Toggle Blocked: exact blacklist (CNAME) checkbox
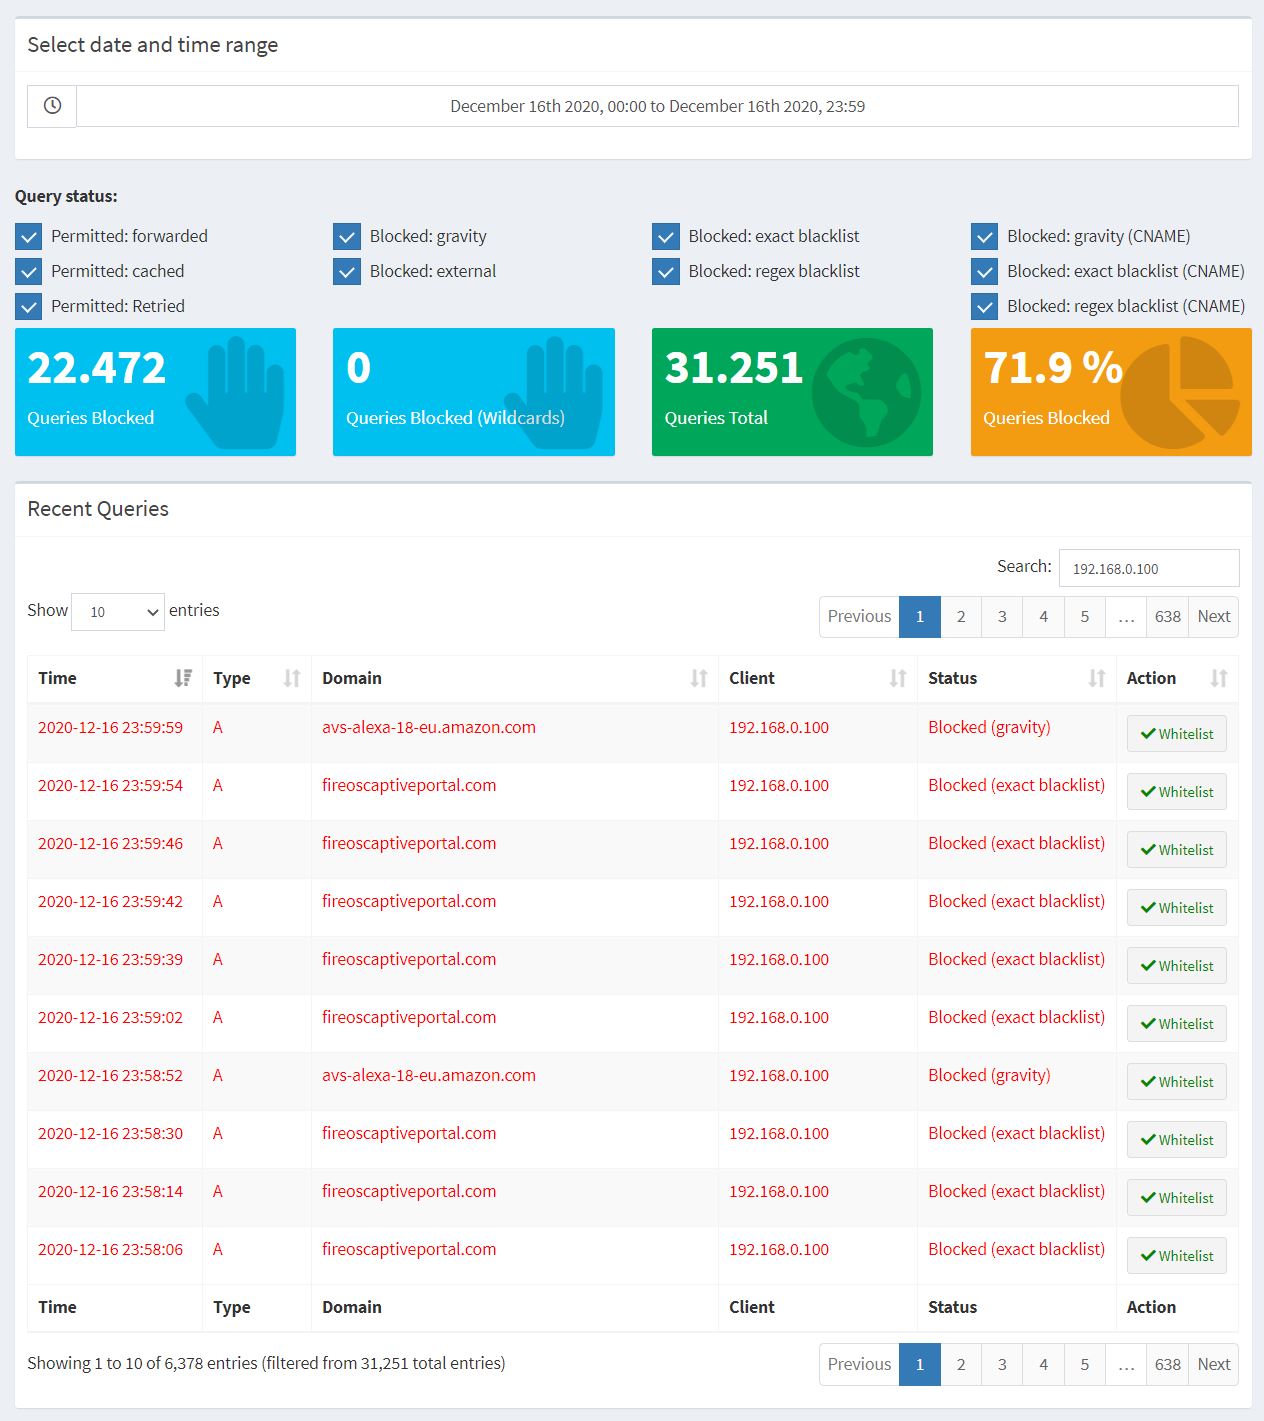The height and width of the screenshot is (1421, 1264). (985, 272)
